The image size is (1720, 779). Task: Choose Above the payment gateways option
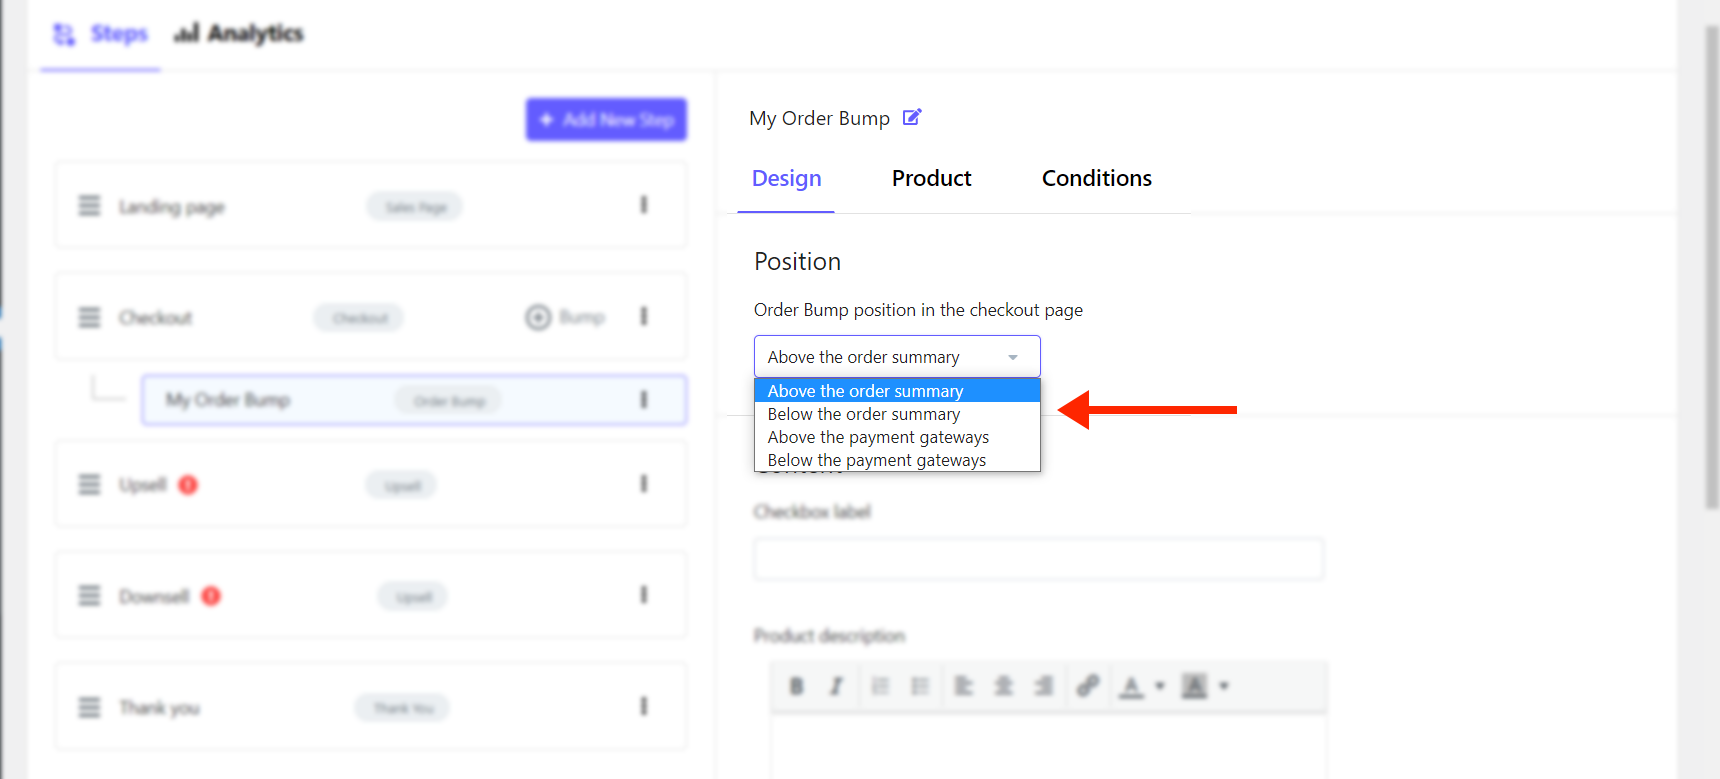coord(878,437)
